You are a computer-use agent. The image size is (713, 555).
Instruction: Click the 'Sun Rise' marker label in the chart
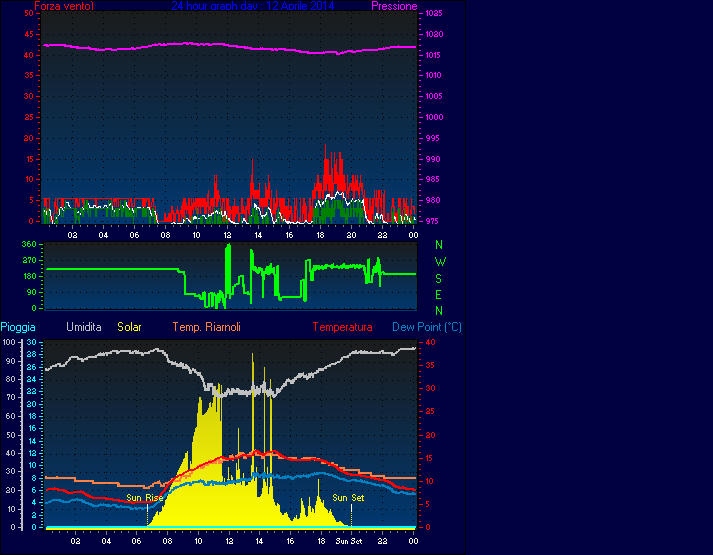(145, 498)
